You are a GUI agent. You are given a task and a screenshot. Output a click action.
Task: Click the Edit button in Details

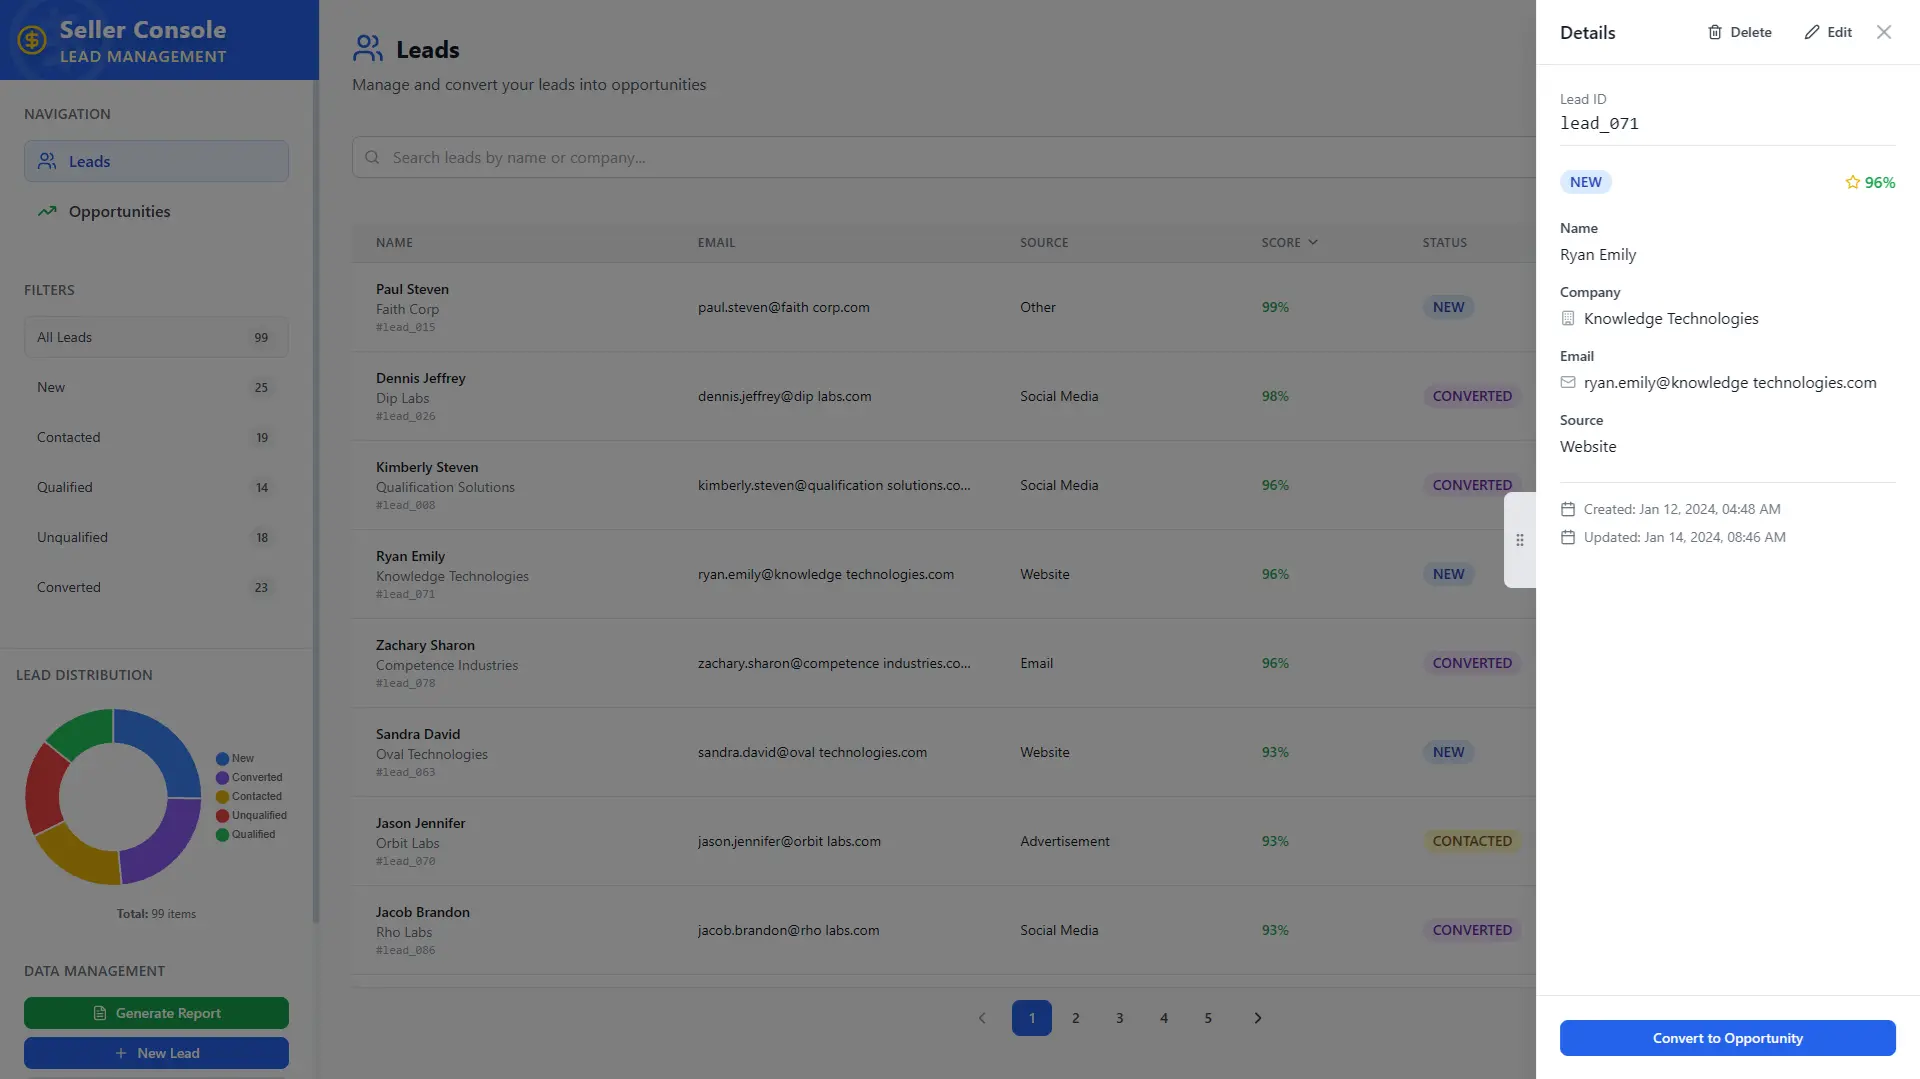point(1828,32)
